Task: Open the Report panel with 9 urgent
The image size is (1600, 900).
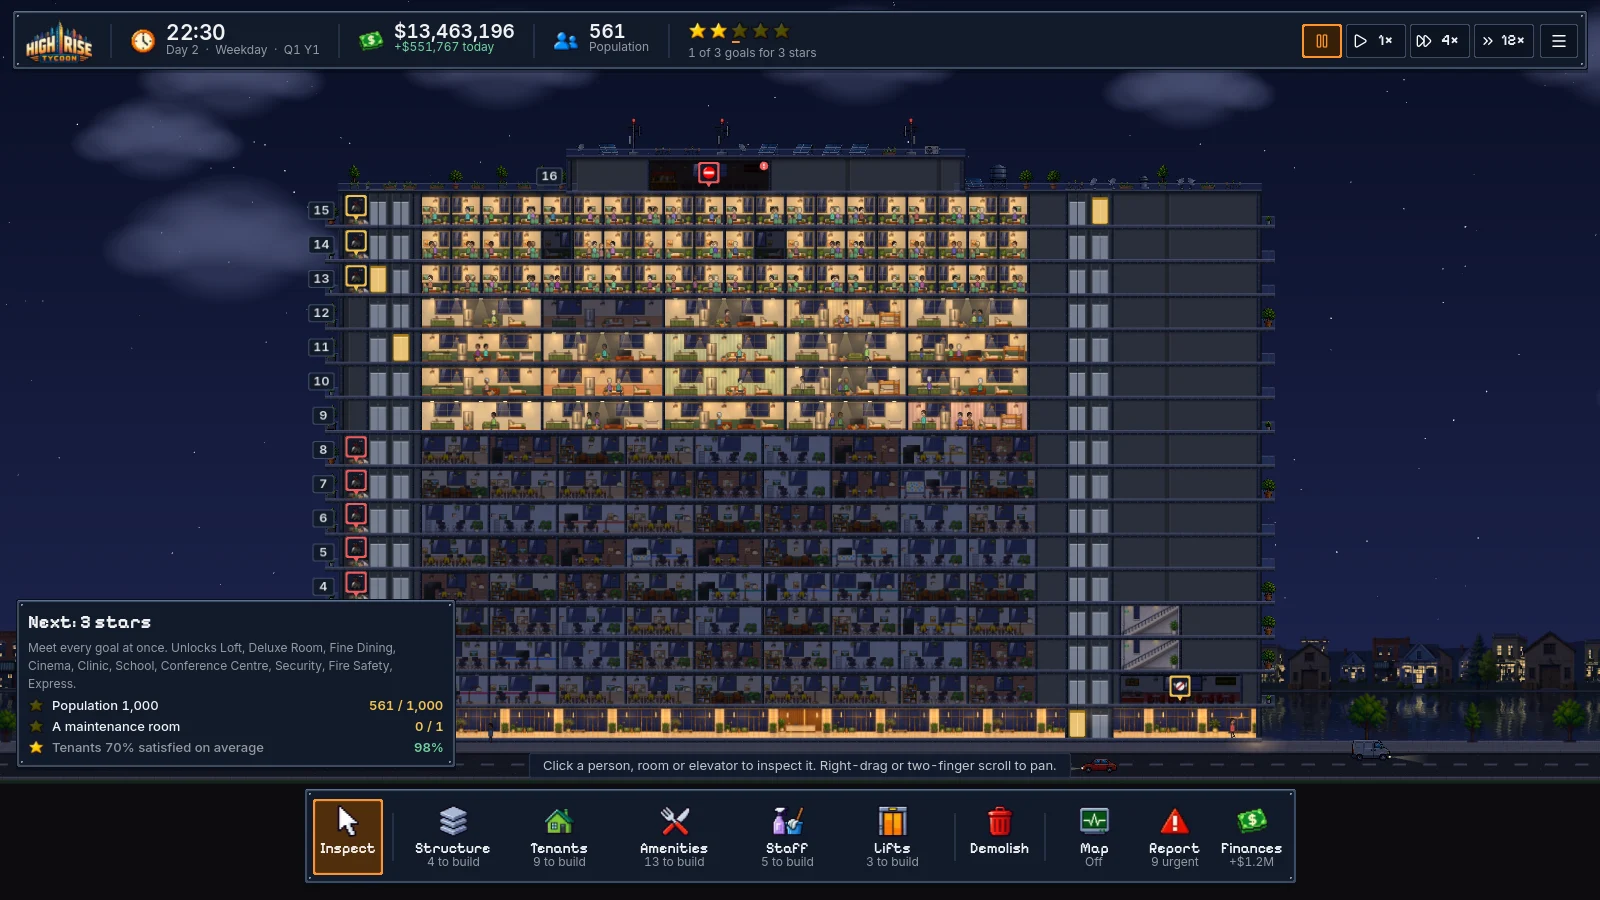Action: [1174, 836]
